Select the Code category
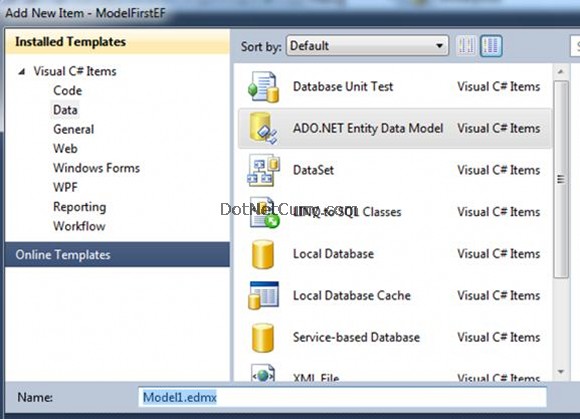The image size is (580, 419). pyautogui.click(x=68, y=91)
